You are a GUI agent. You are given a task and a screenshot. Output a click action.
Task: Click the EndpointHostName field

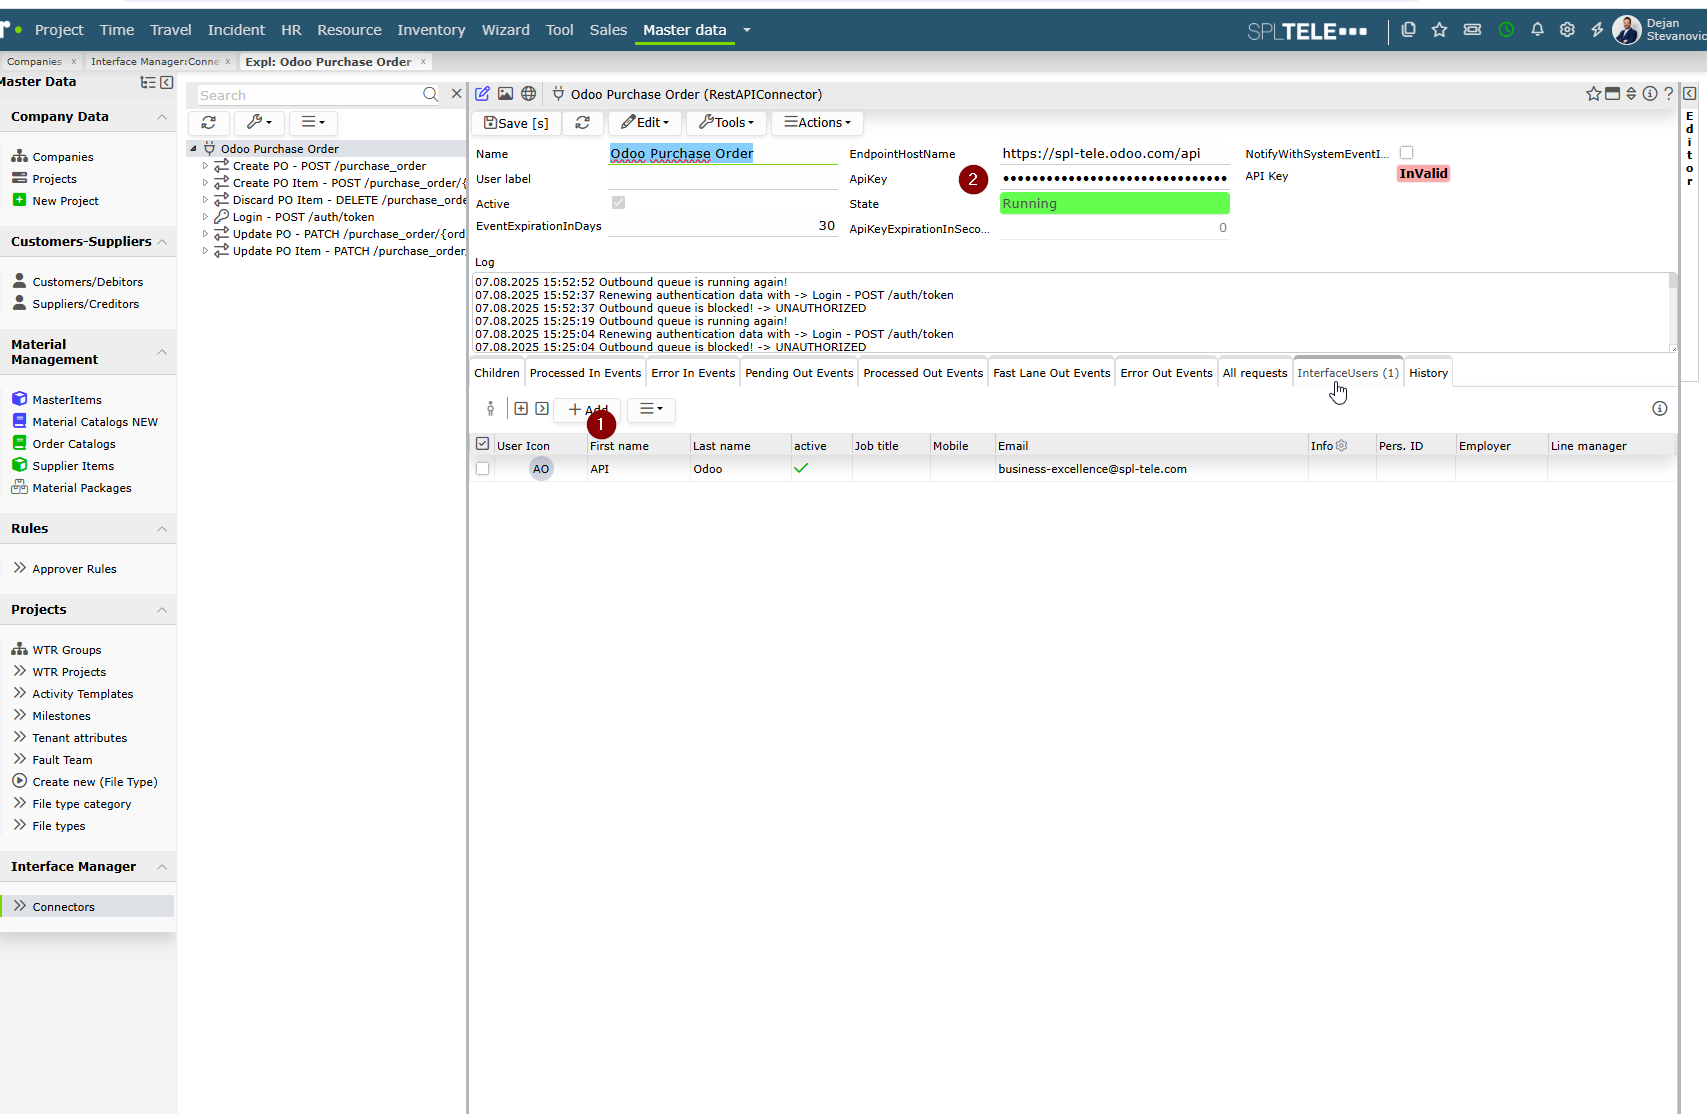click(x=1115, y=153)
